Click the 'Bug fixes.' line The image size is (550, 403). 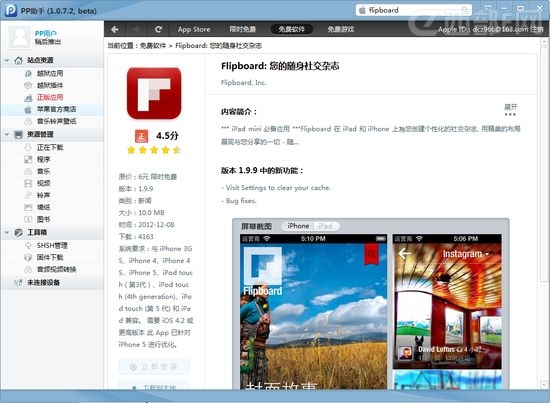point(239,201)
